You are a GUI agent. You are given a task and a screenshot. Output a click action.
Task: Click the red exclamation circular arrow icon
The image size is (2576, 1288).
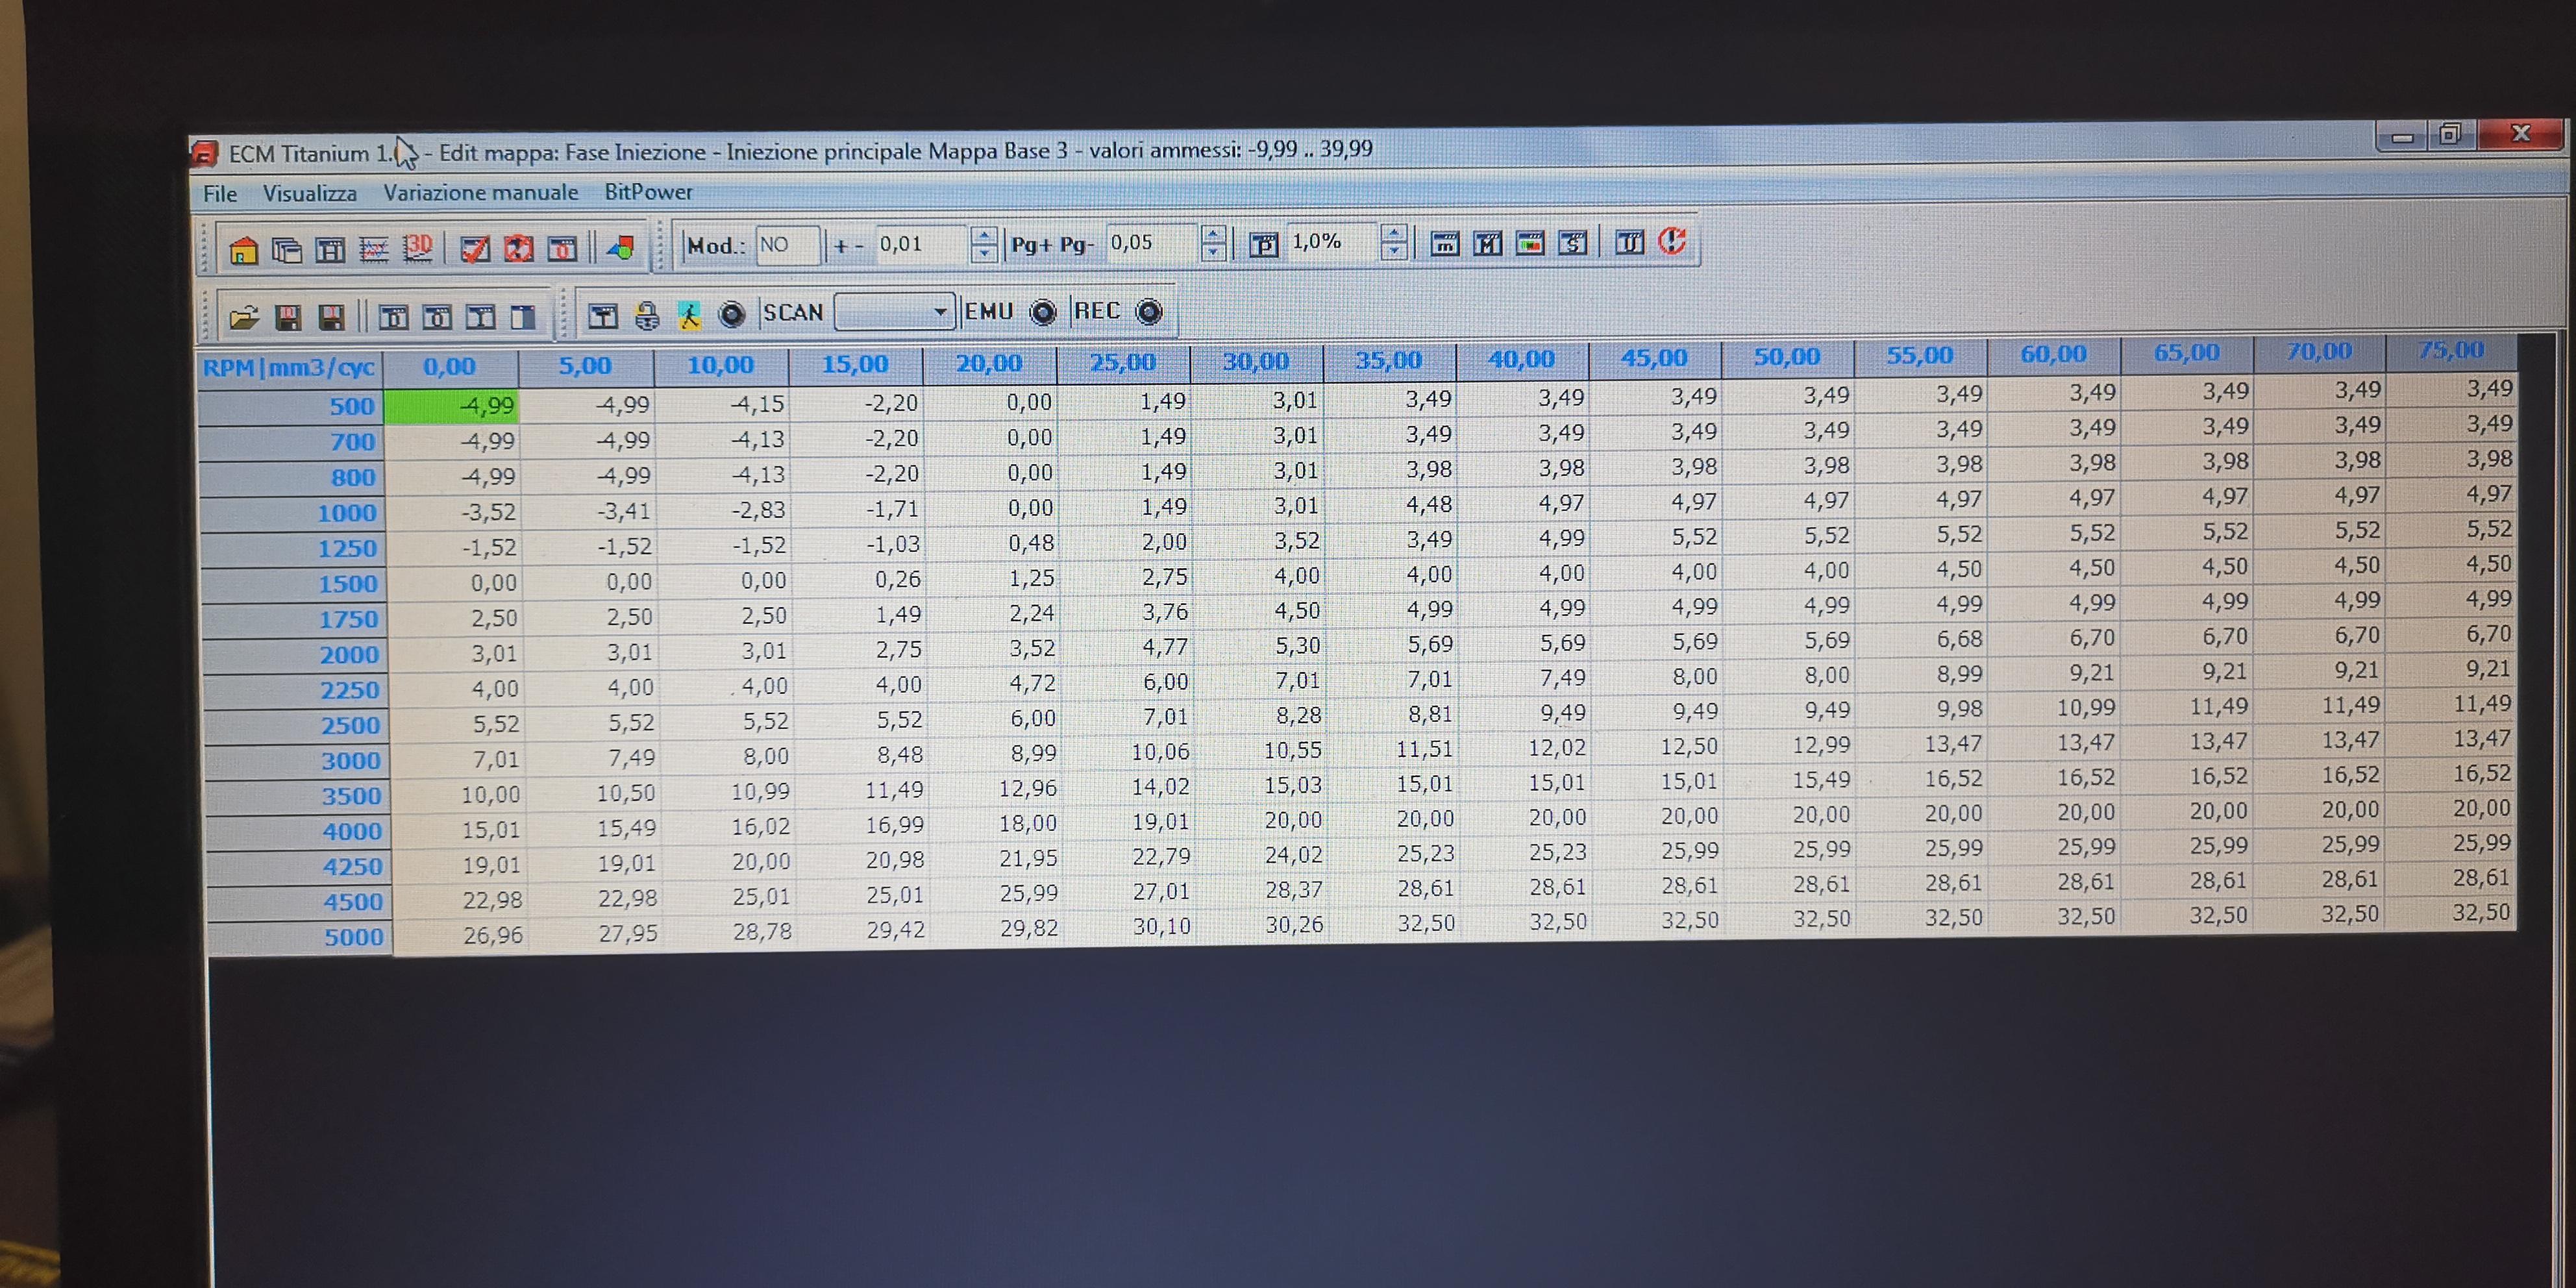tap(1673, 241)
